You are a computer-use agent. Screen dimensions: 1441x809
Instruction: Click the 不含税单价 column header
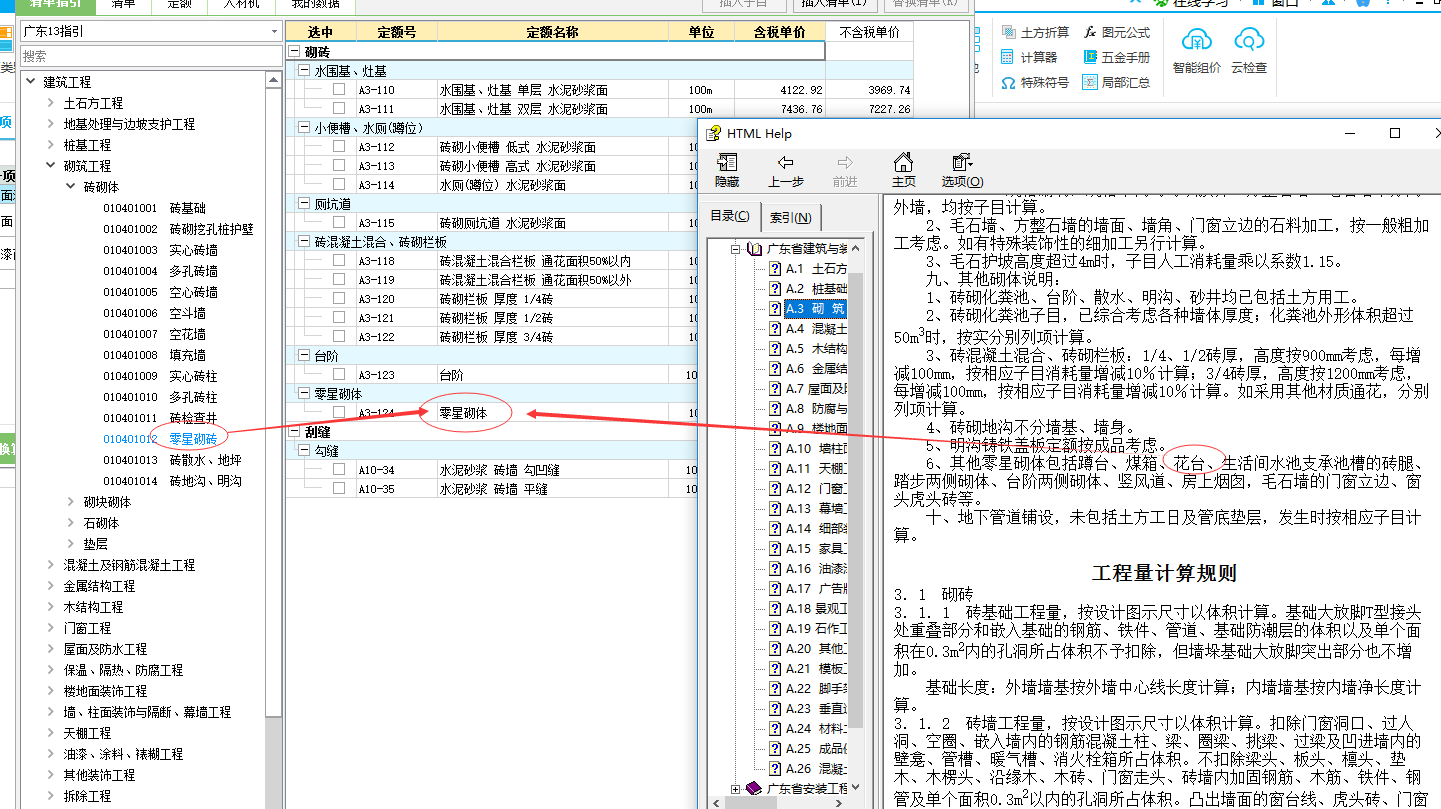tap(869, 32)
